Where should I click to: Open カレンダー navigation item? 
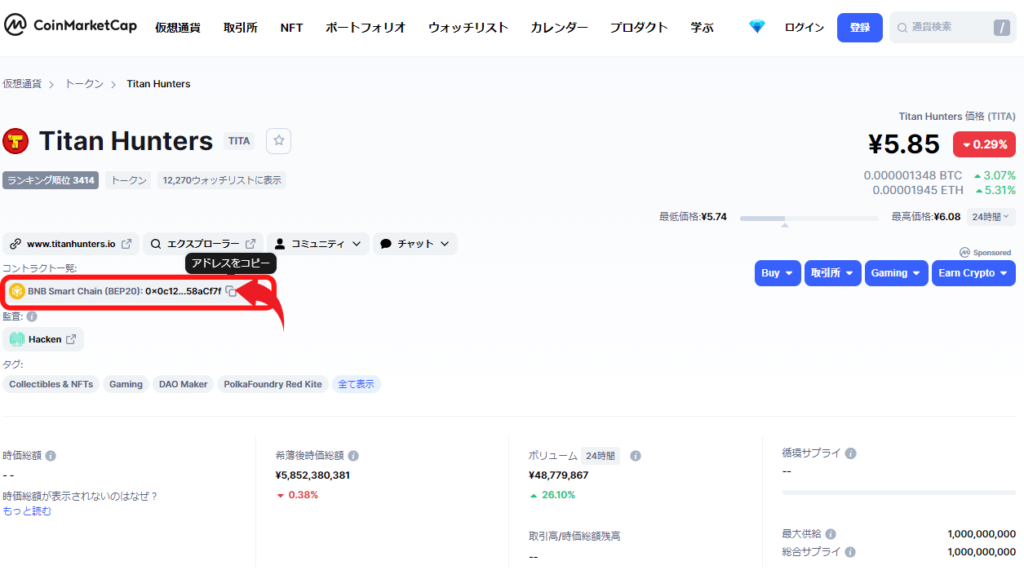click(x=559, y=27)
